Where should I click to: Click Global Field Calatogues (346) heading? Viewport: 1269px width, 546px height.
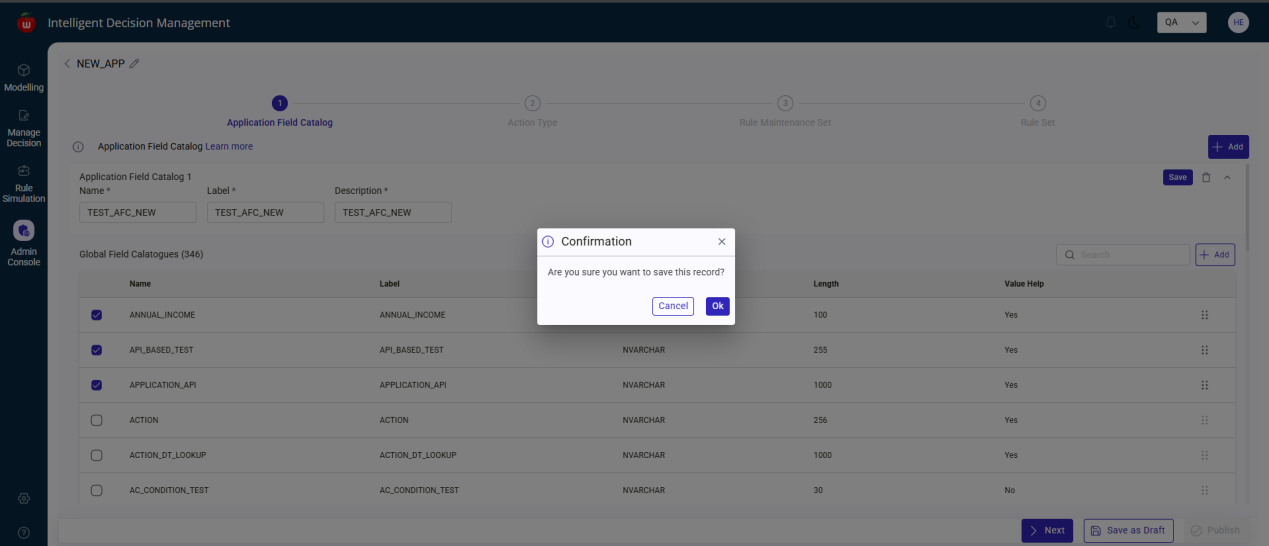click(x=141, y=255)
